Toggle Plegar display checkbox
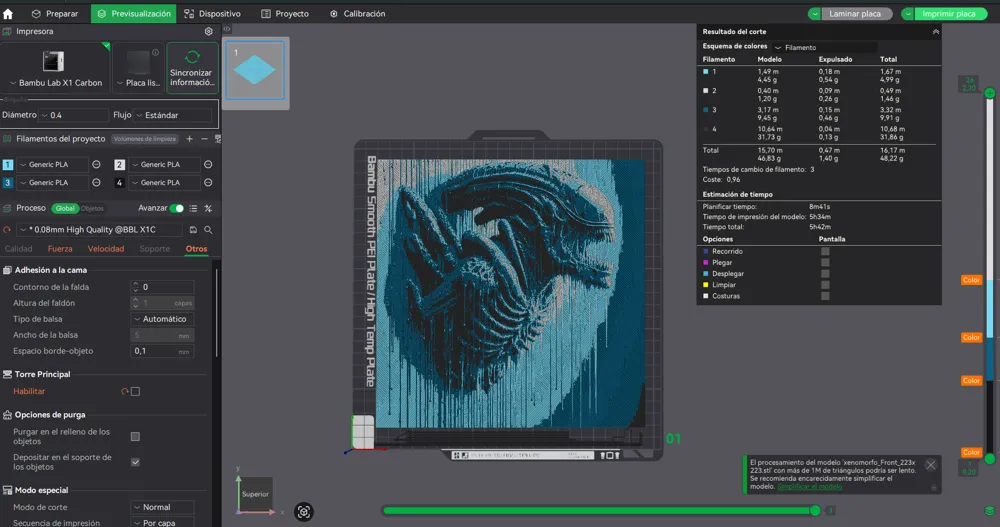Image resolution: width=1000 pixels, height=527 pixels. (825, 262)
